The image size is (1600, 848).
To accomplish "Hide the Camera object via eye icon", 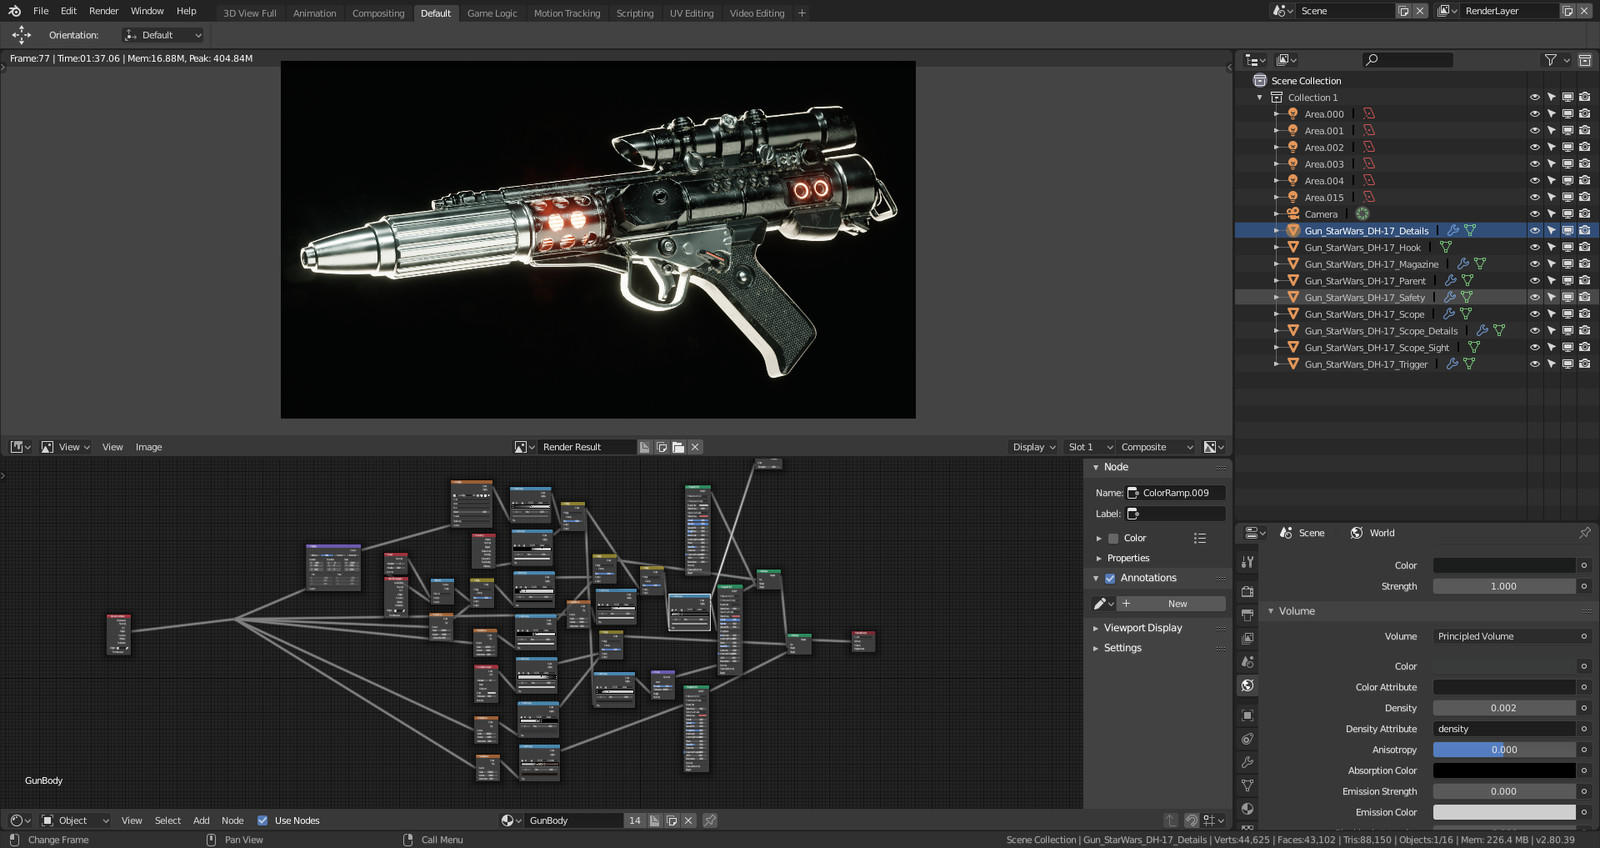I will [x=1534, y=214].
